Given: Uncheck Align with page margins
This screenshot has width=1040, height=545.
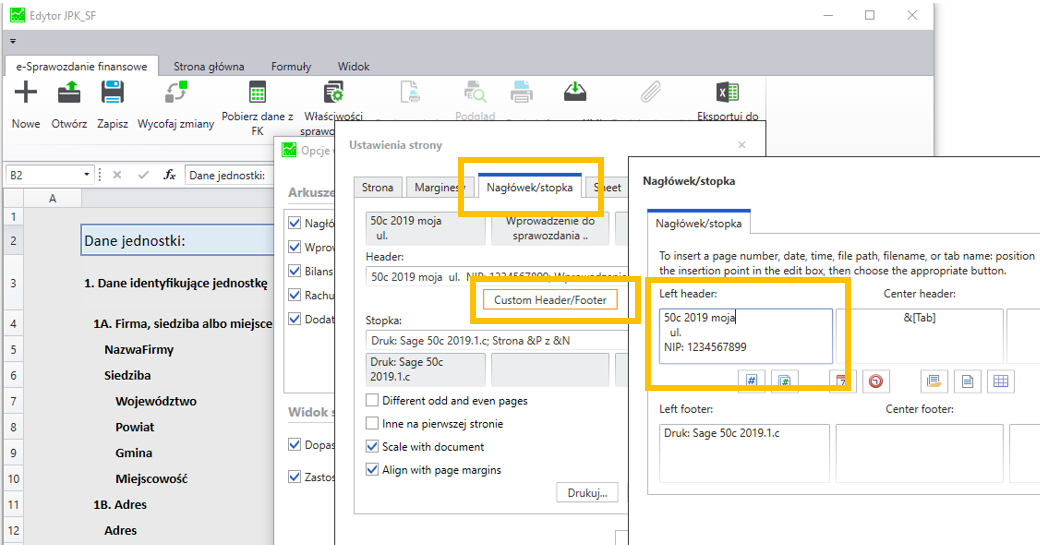Looking at the screenshot, I should (x=372, y=469).
